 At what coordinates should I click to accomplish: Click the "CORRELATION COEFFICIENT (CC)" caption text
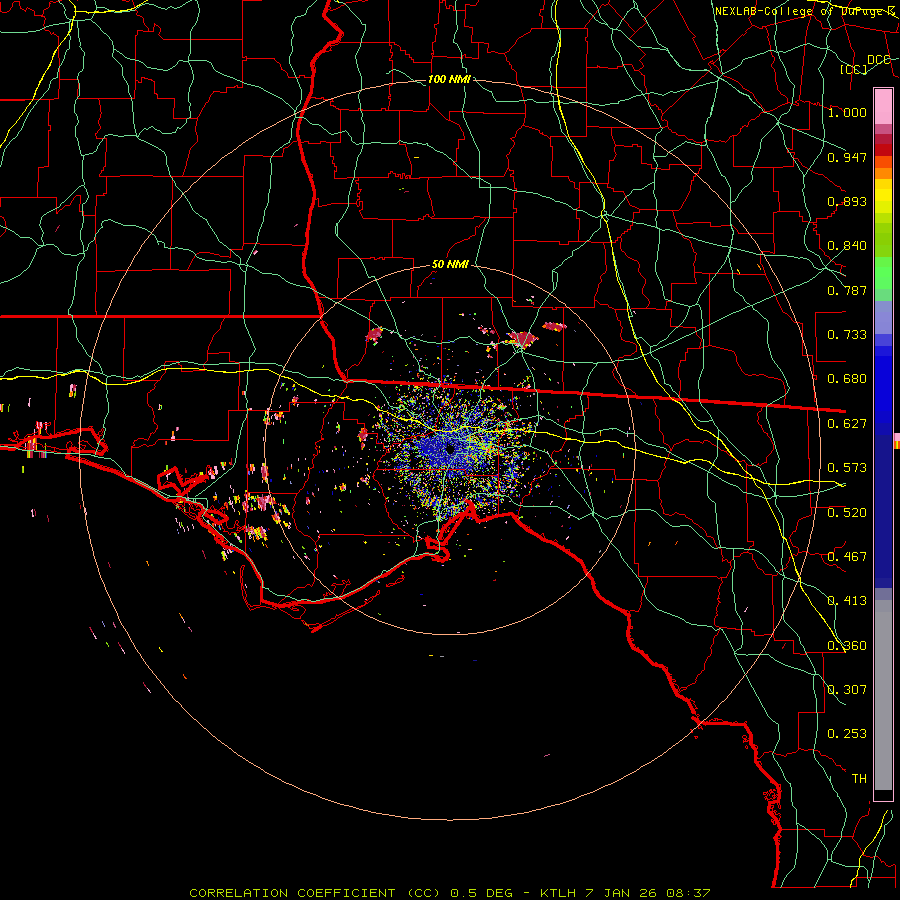click(315, 893)
